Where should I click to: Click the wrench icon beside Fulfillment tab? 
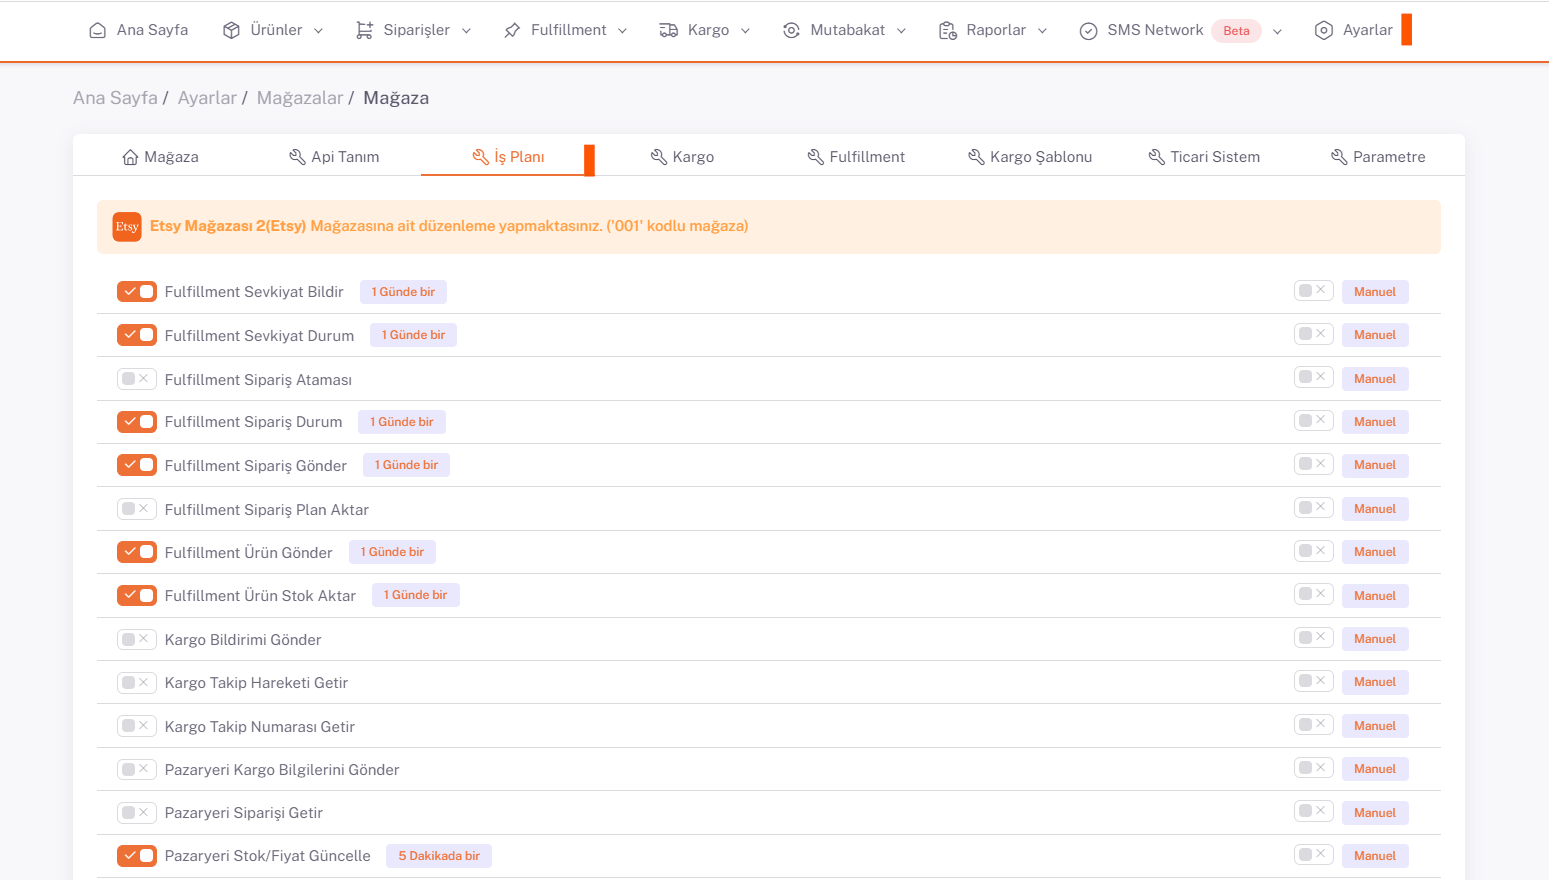click(816, 157)
